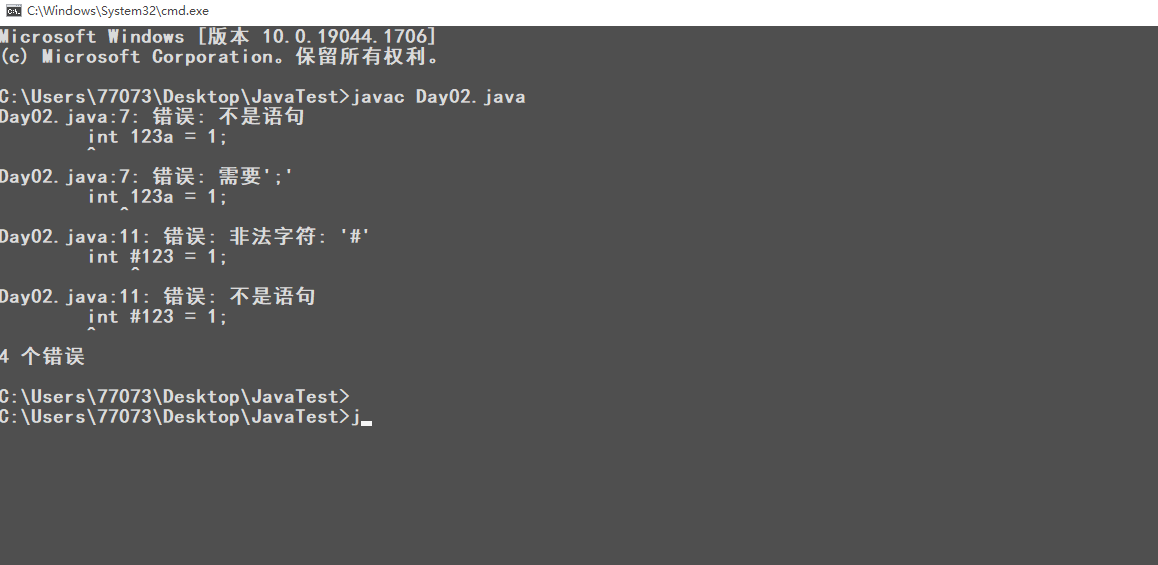Click the blinking cursor after j

coord(366,423)
